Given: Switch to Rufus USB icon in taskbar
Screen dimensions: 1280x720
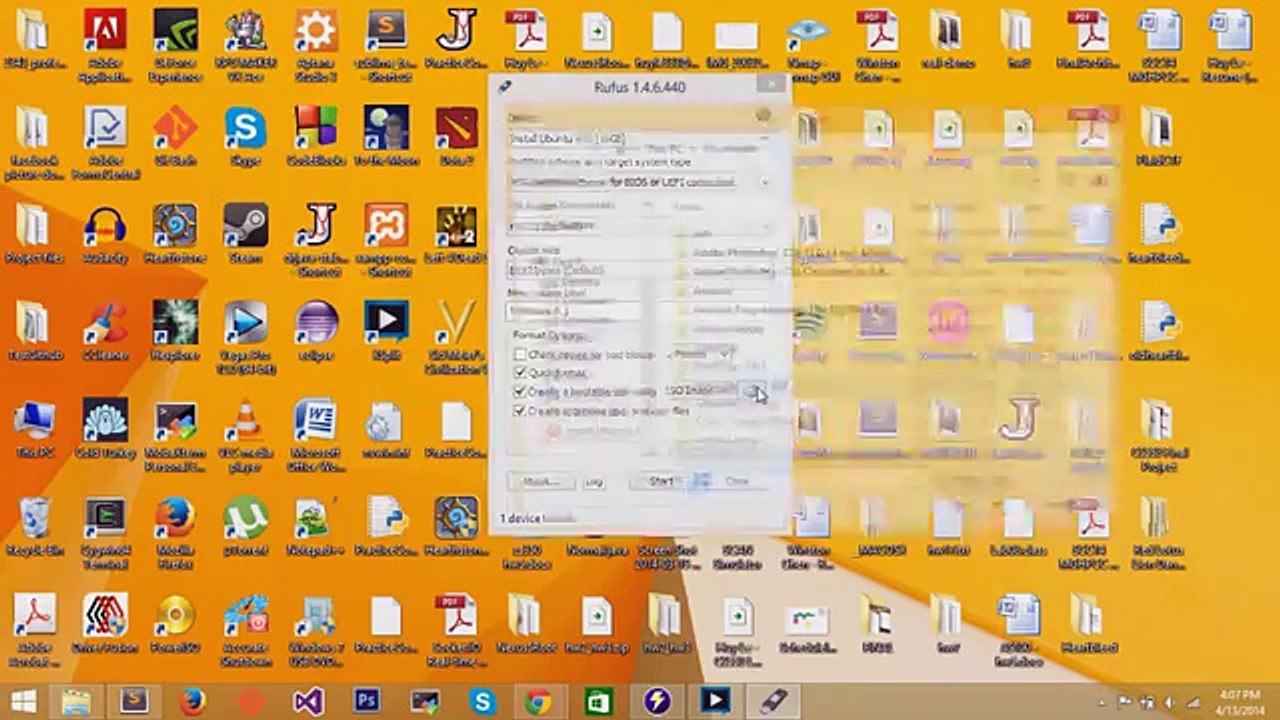Looking at the screenshot, I should point(773,701).
